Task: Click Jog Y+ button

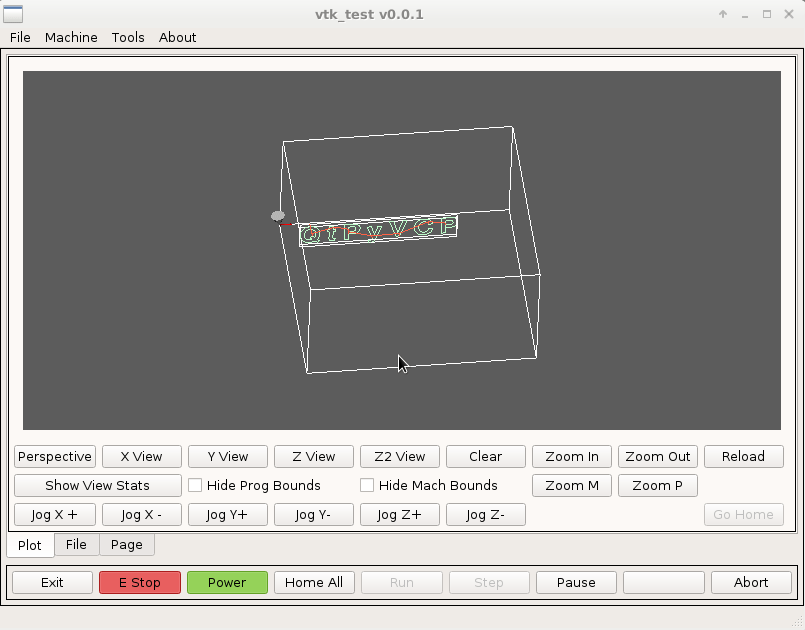Action: click(x=228, y=514)
